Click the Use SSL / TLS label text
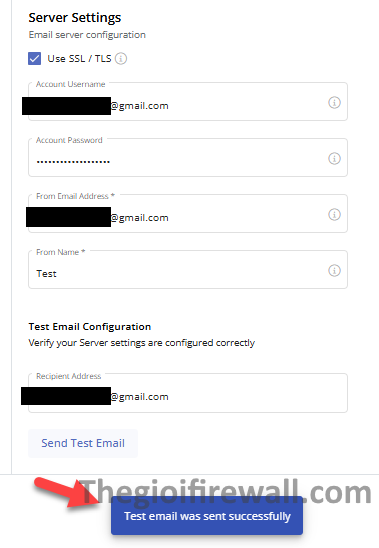 point(79,58)
